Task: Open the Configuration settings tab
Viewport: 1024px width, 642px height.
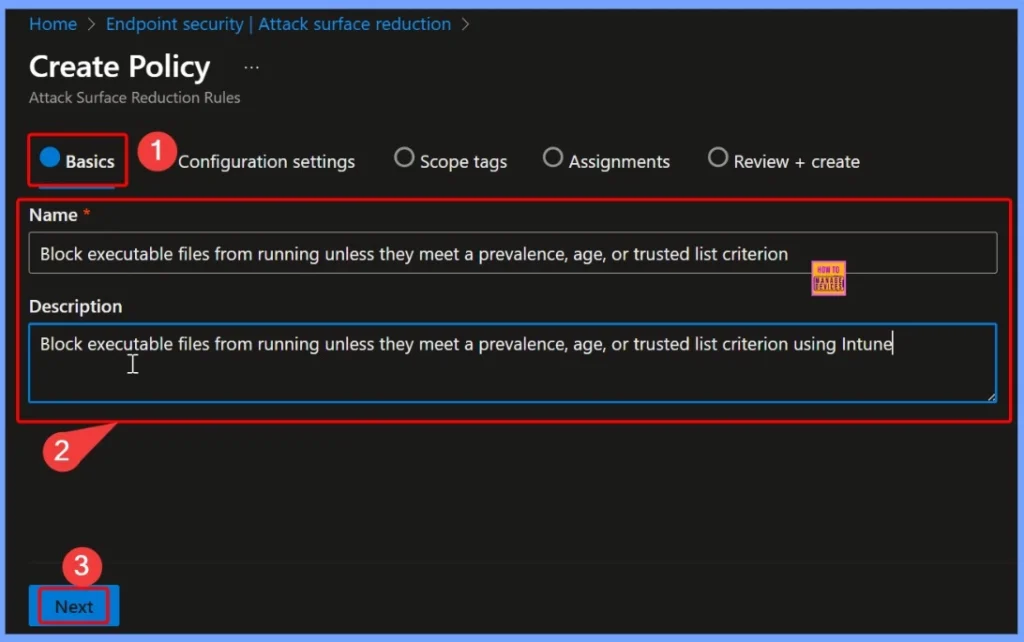Action: tap(266, 162)
